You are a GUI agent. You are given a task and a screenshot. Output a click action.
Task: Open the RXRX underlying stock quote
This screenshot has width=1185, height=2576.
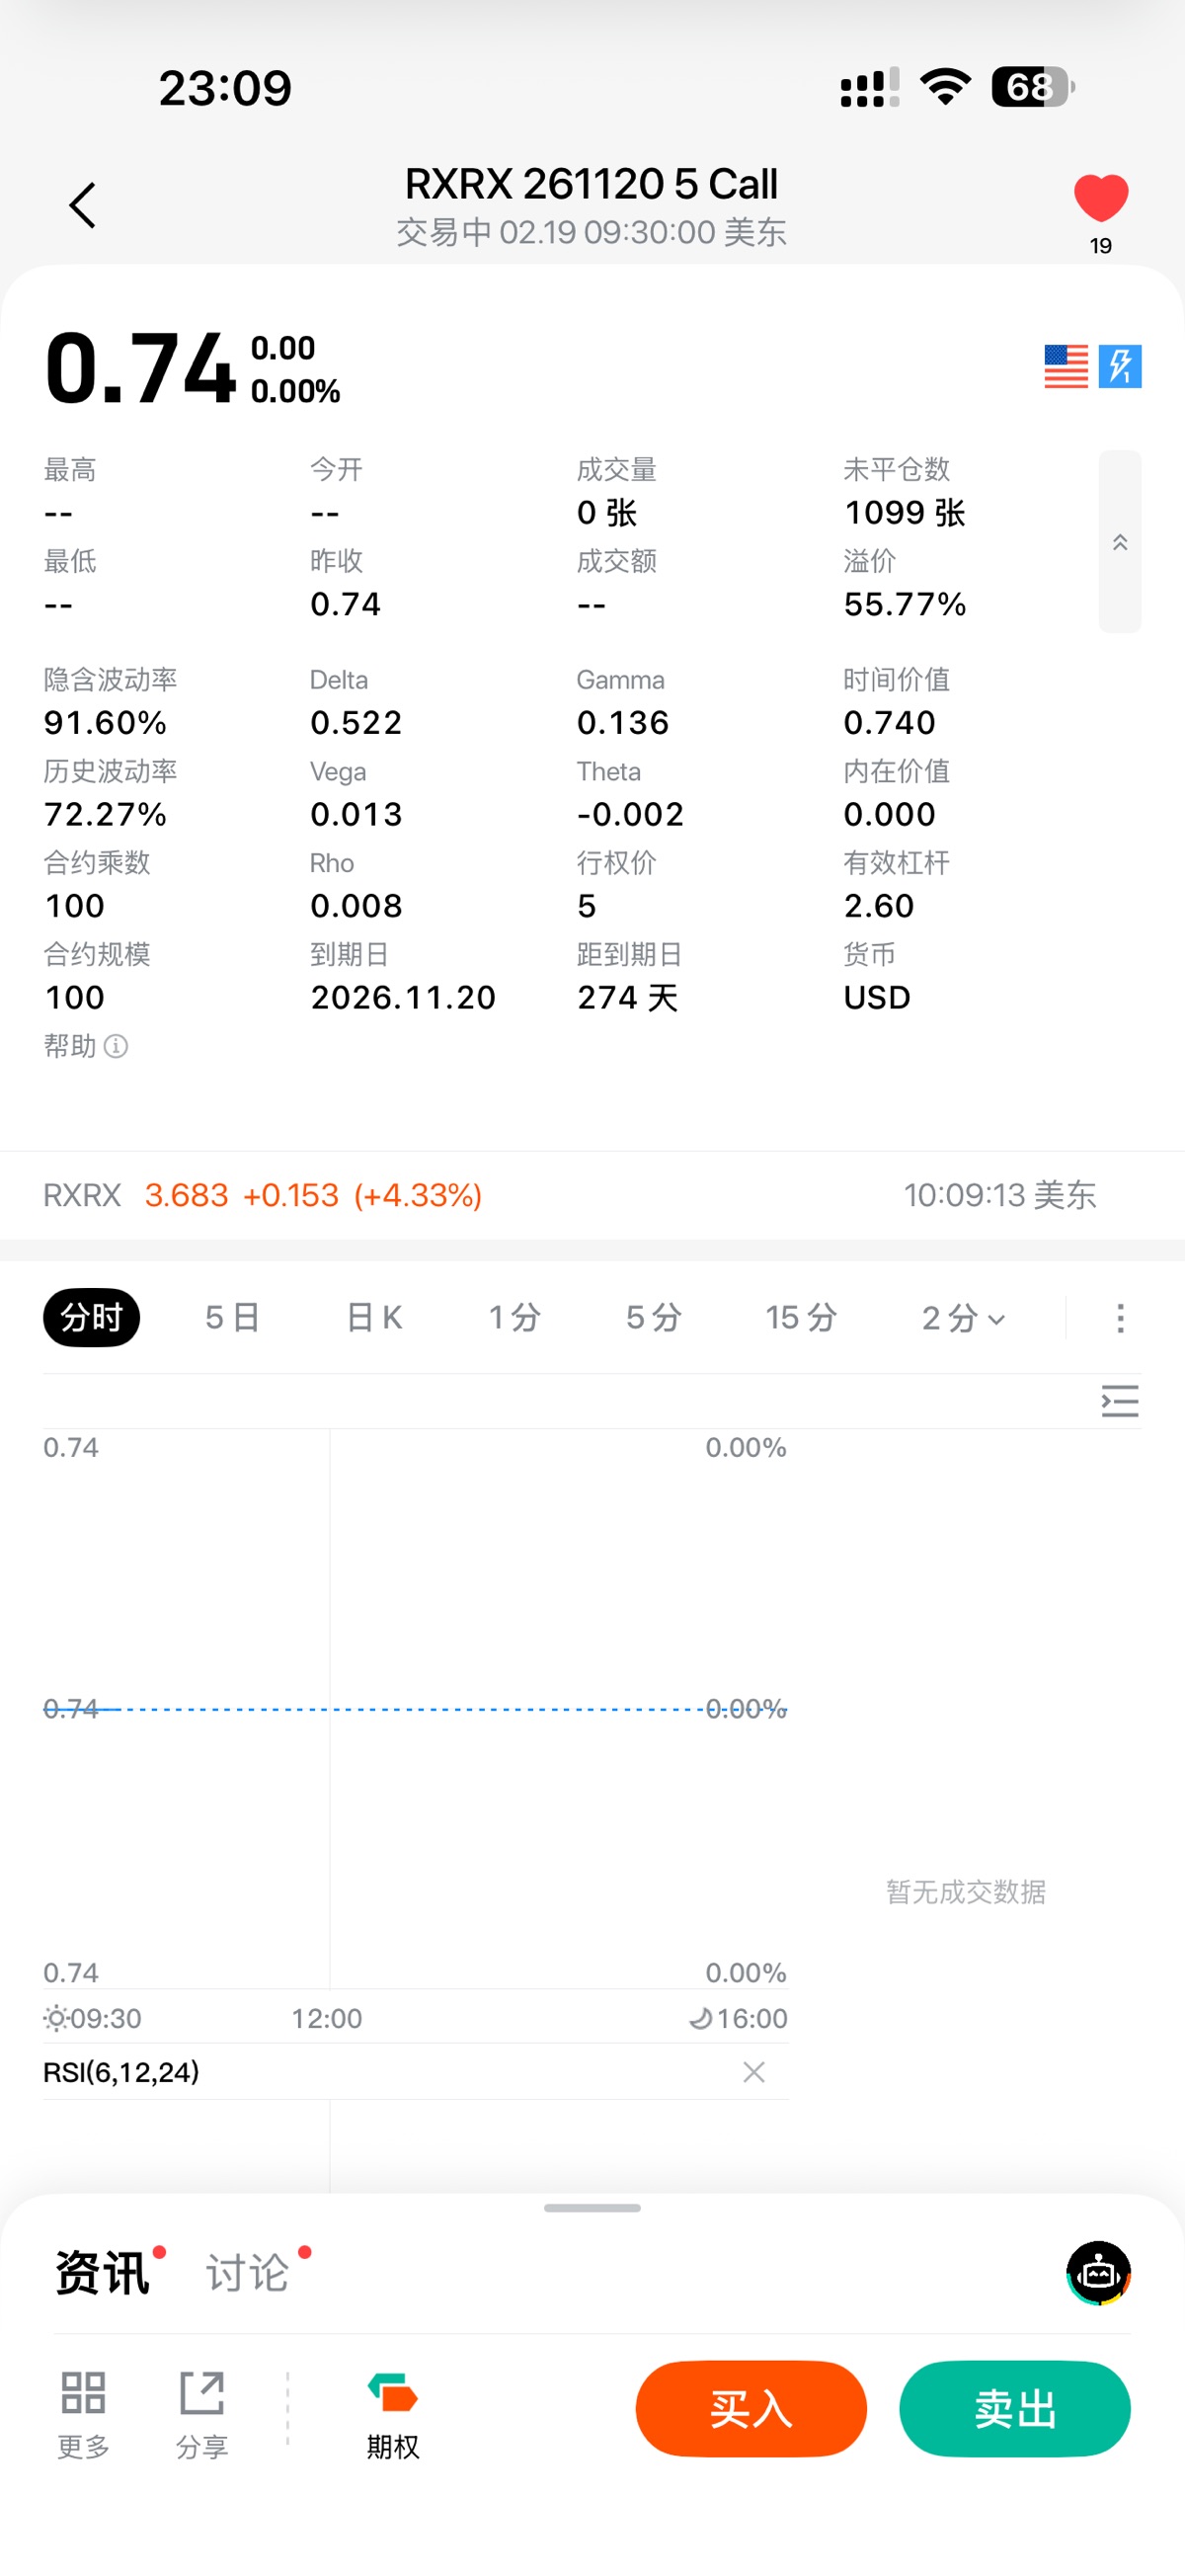click(x=262, y=1195)
